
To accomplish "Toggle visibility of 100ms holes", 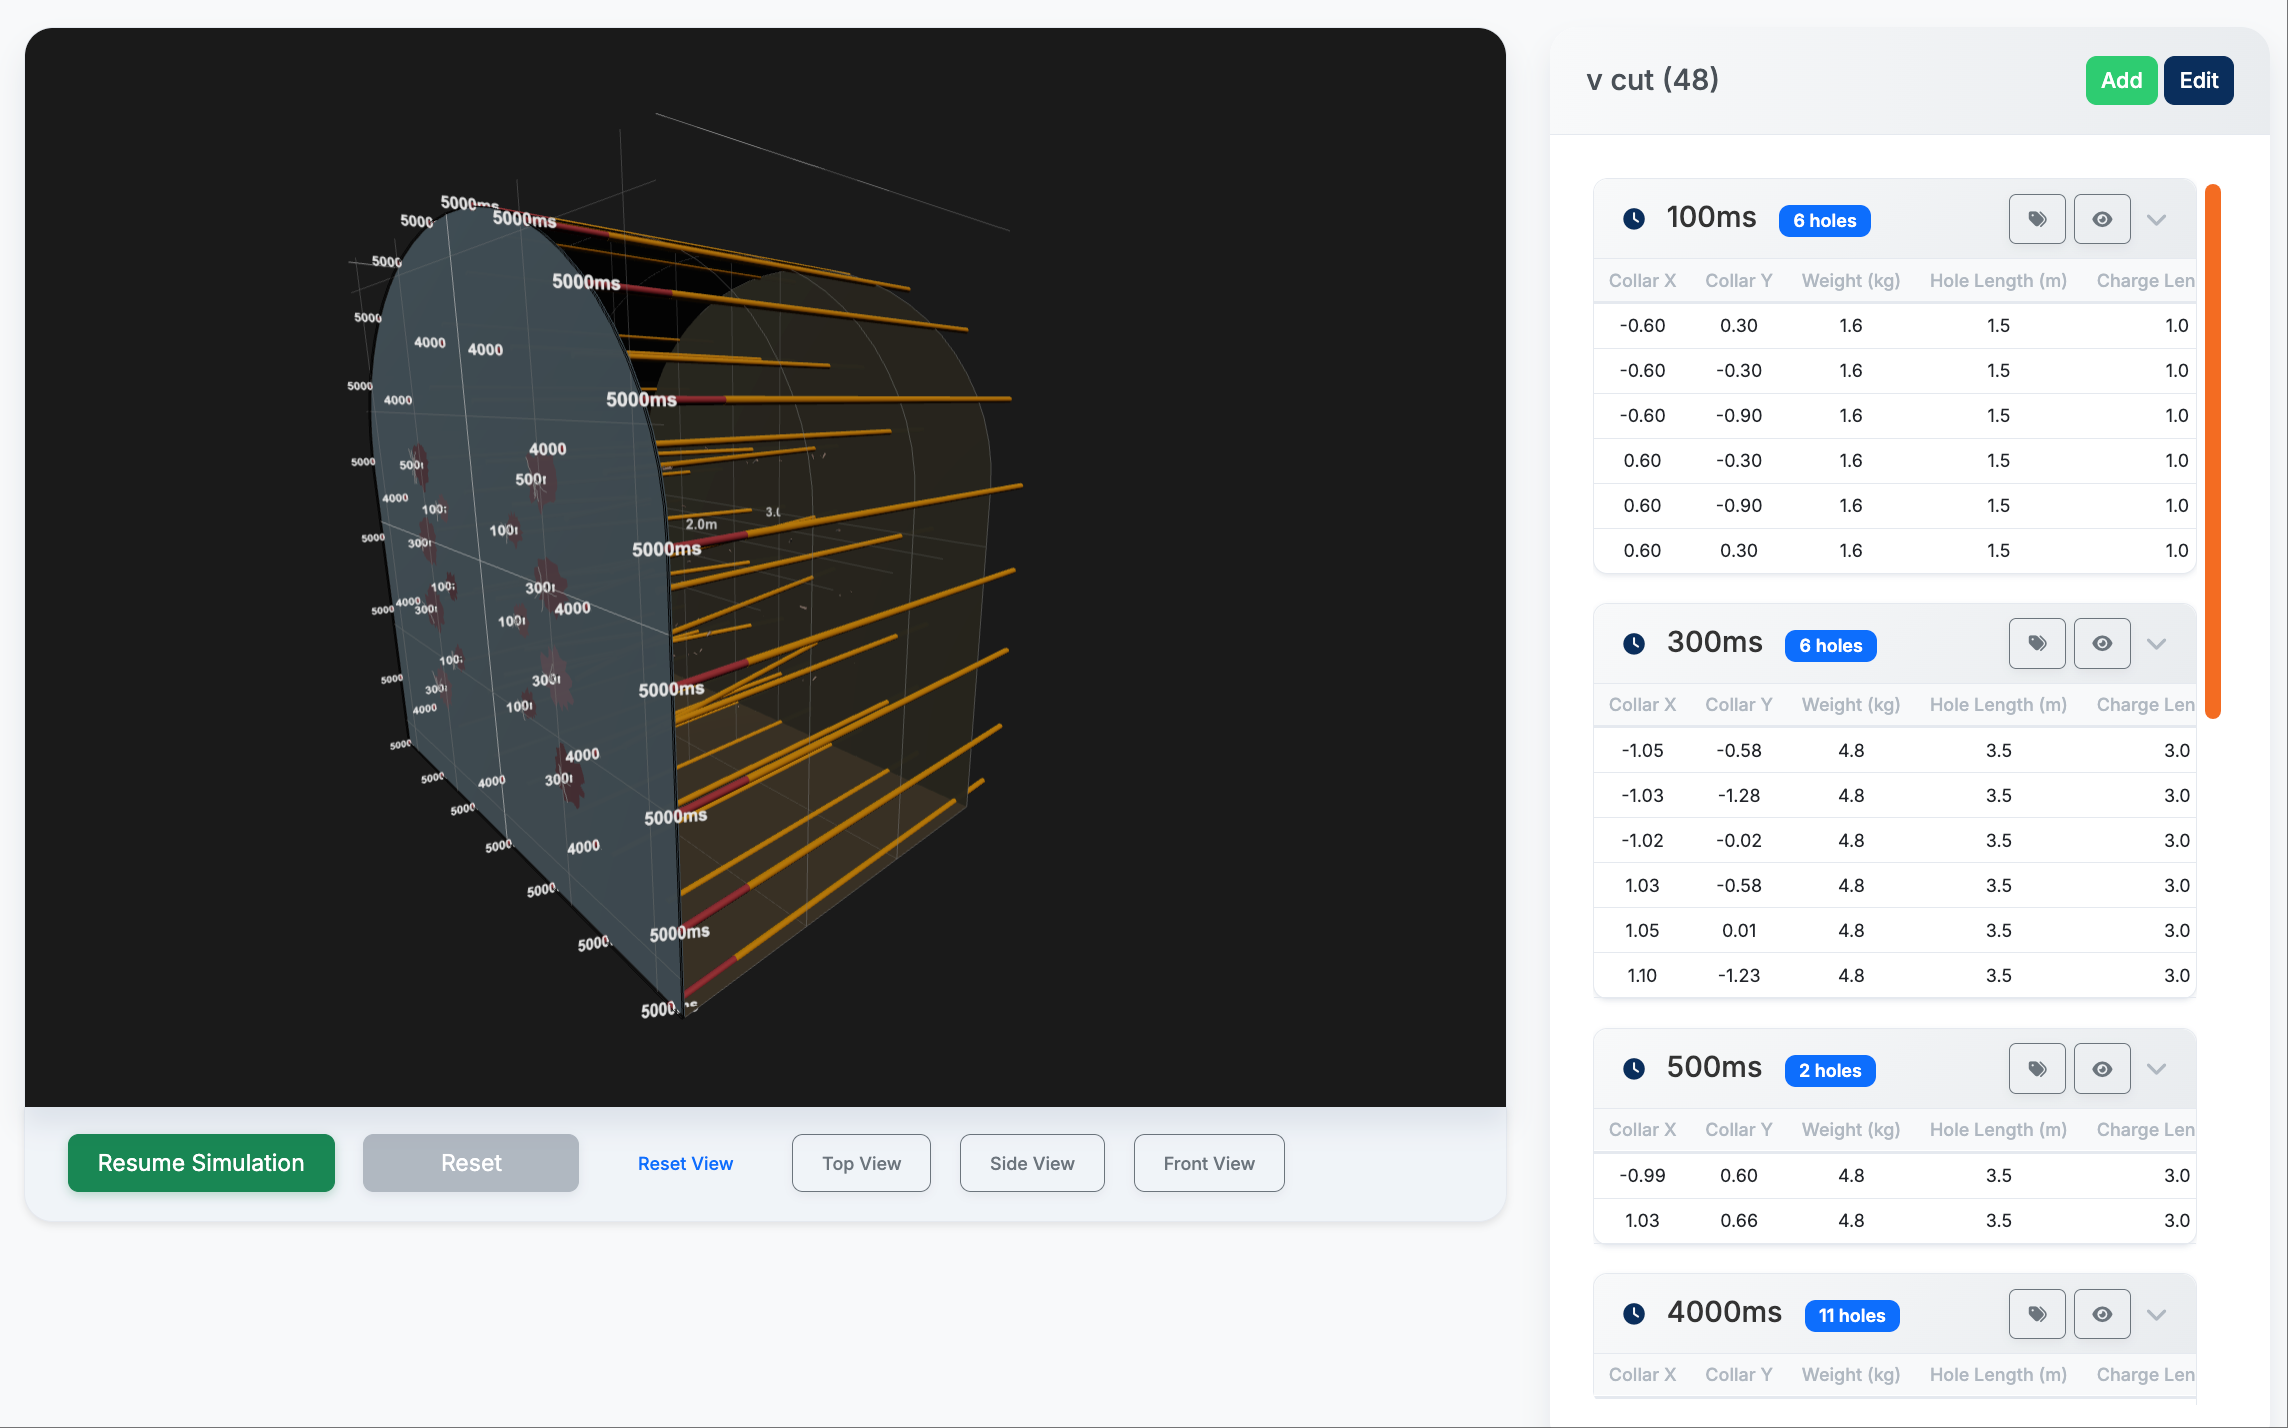I will point(2101,219).
